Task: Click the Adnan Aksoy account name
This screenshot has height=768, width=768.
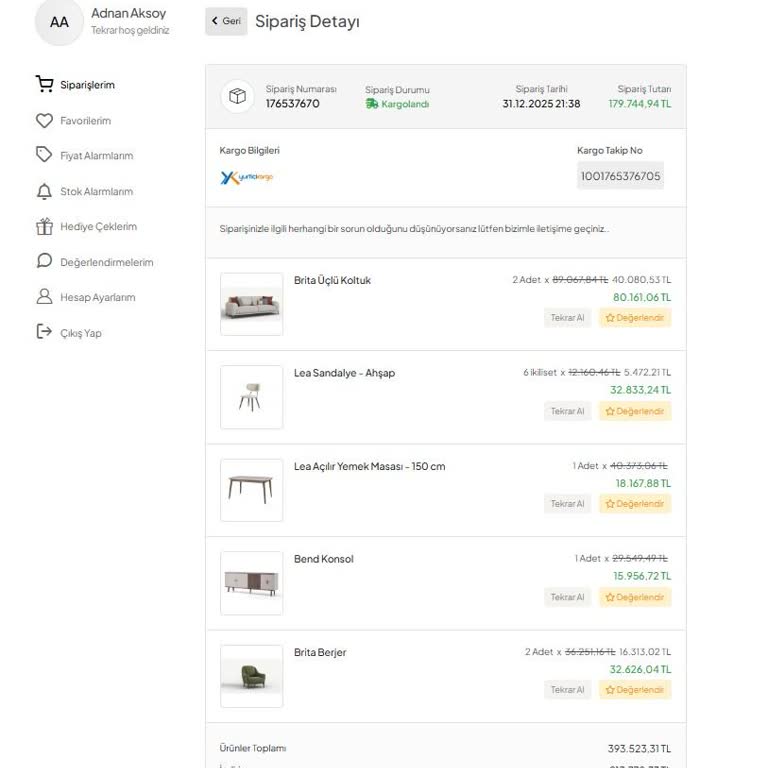Action: point(129,13)
